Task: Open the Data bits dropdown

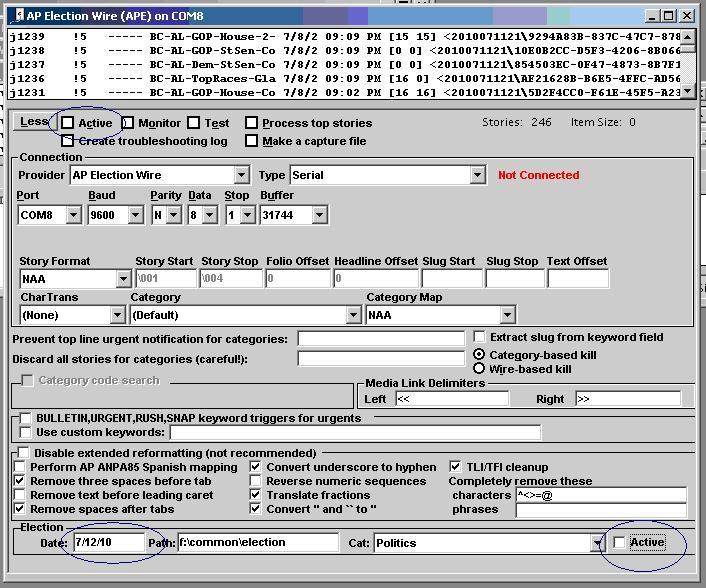Action: [x=209, y=215]
